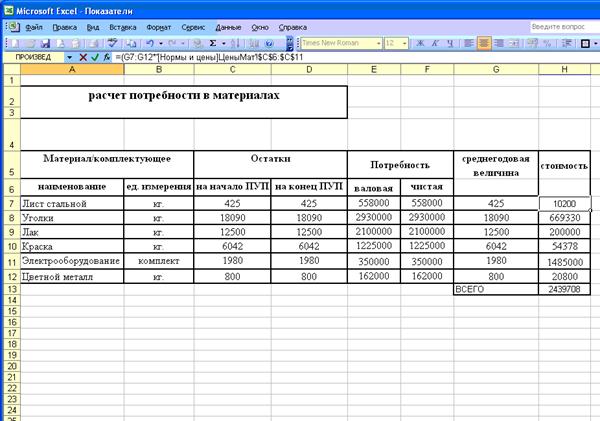600x421 pixels.
Task: Select row 13 header
Action: coord(12,289)
